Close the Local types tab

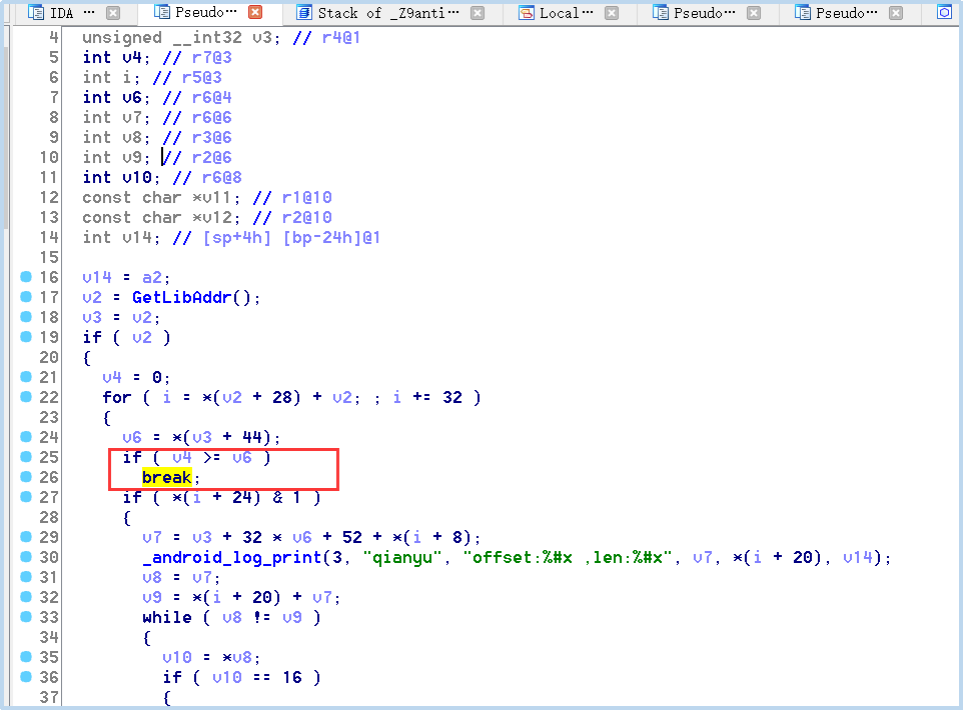pos(611,13)
